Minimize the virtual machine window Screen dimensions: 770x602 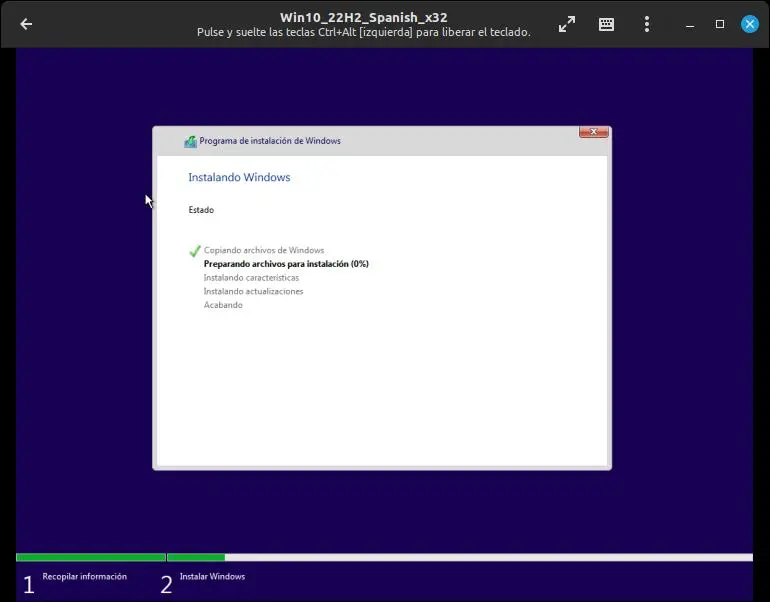(691, 24)
